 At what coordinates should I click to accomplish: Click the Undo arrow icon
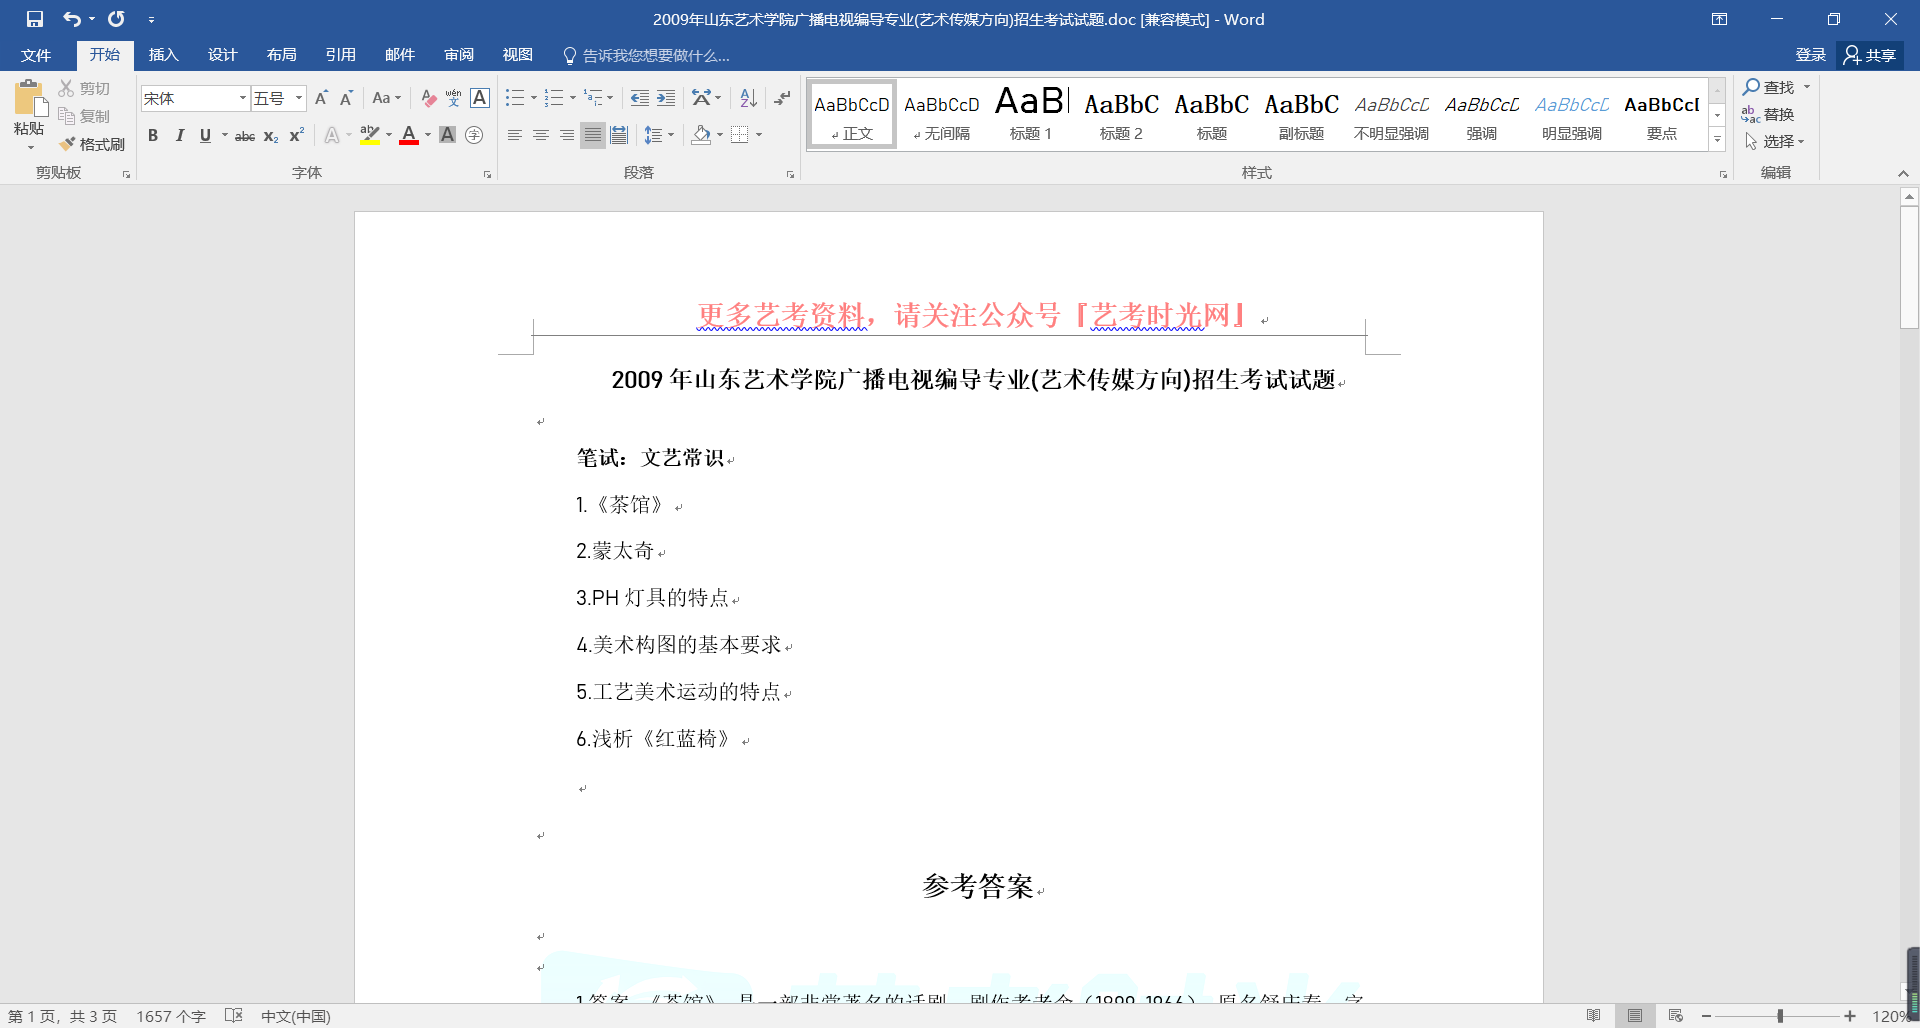click(71, 19)
